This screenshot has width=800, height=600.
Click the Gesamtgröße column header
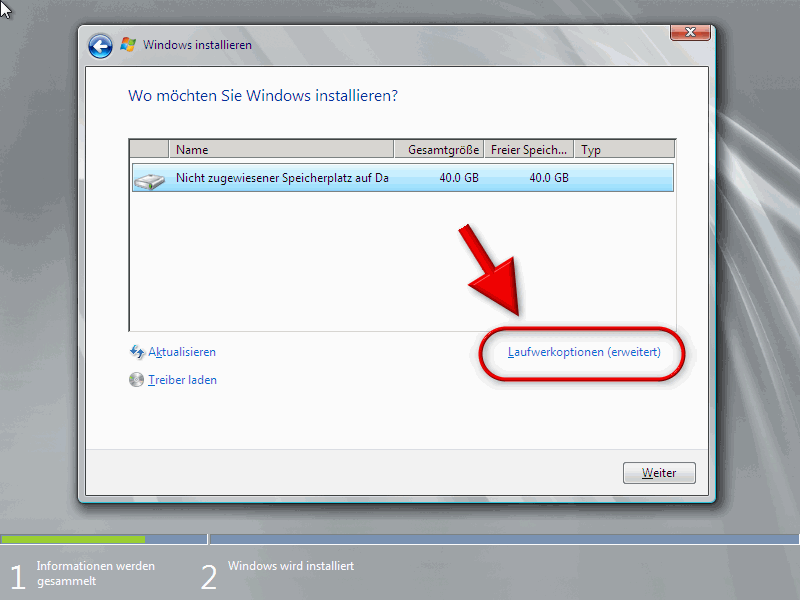coord(444,150)
